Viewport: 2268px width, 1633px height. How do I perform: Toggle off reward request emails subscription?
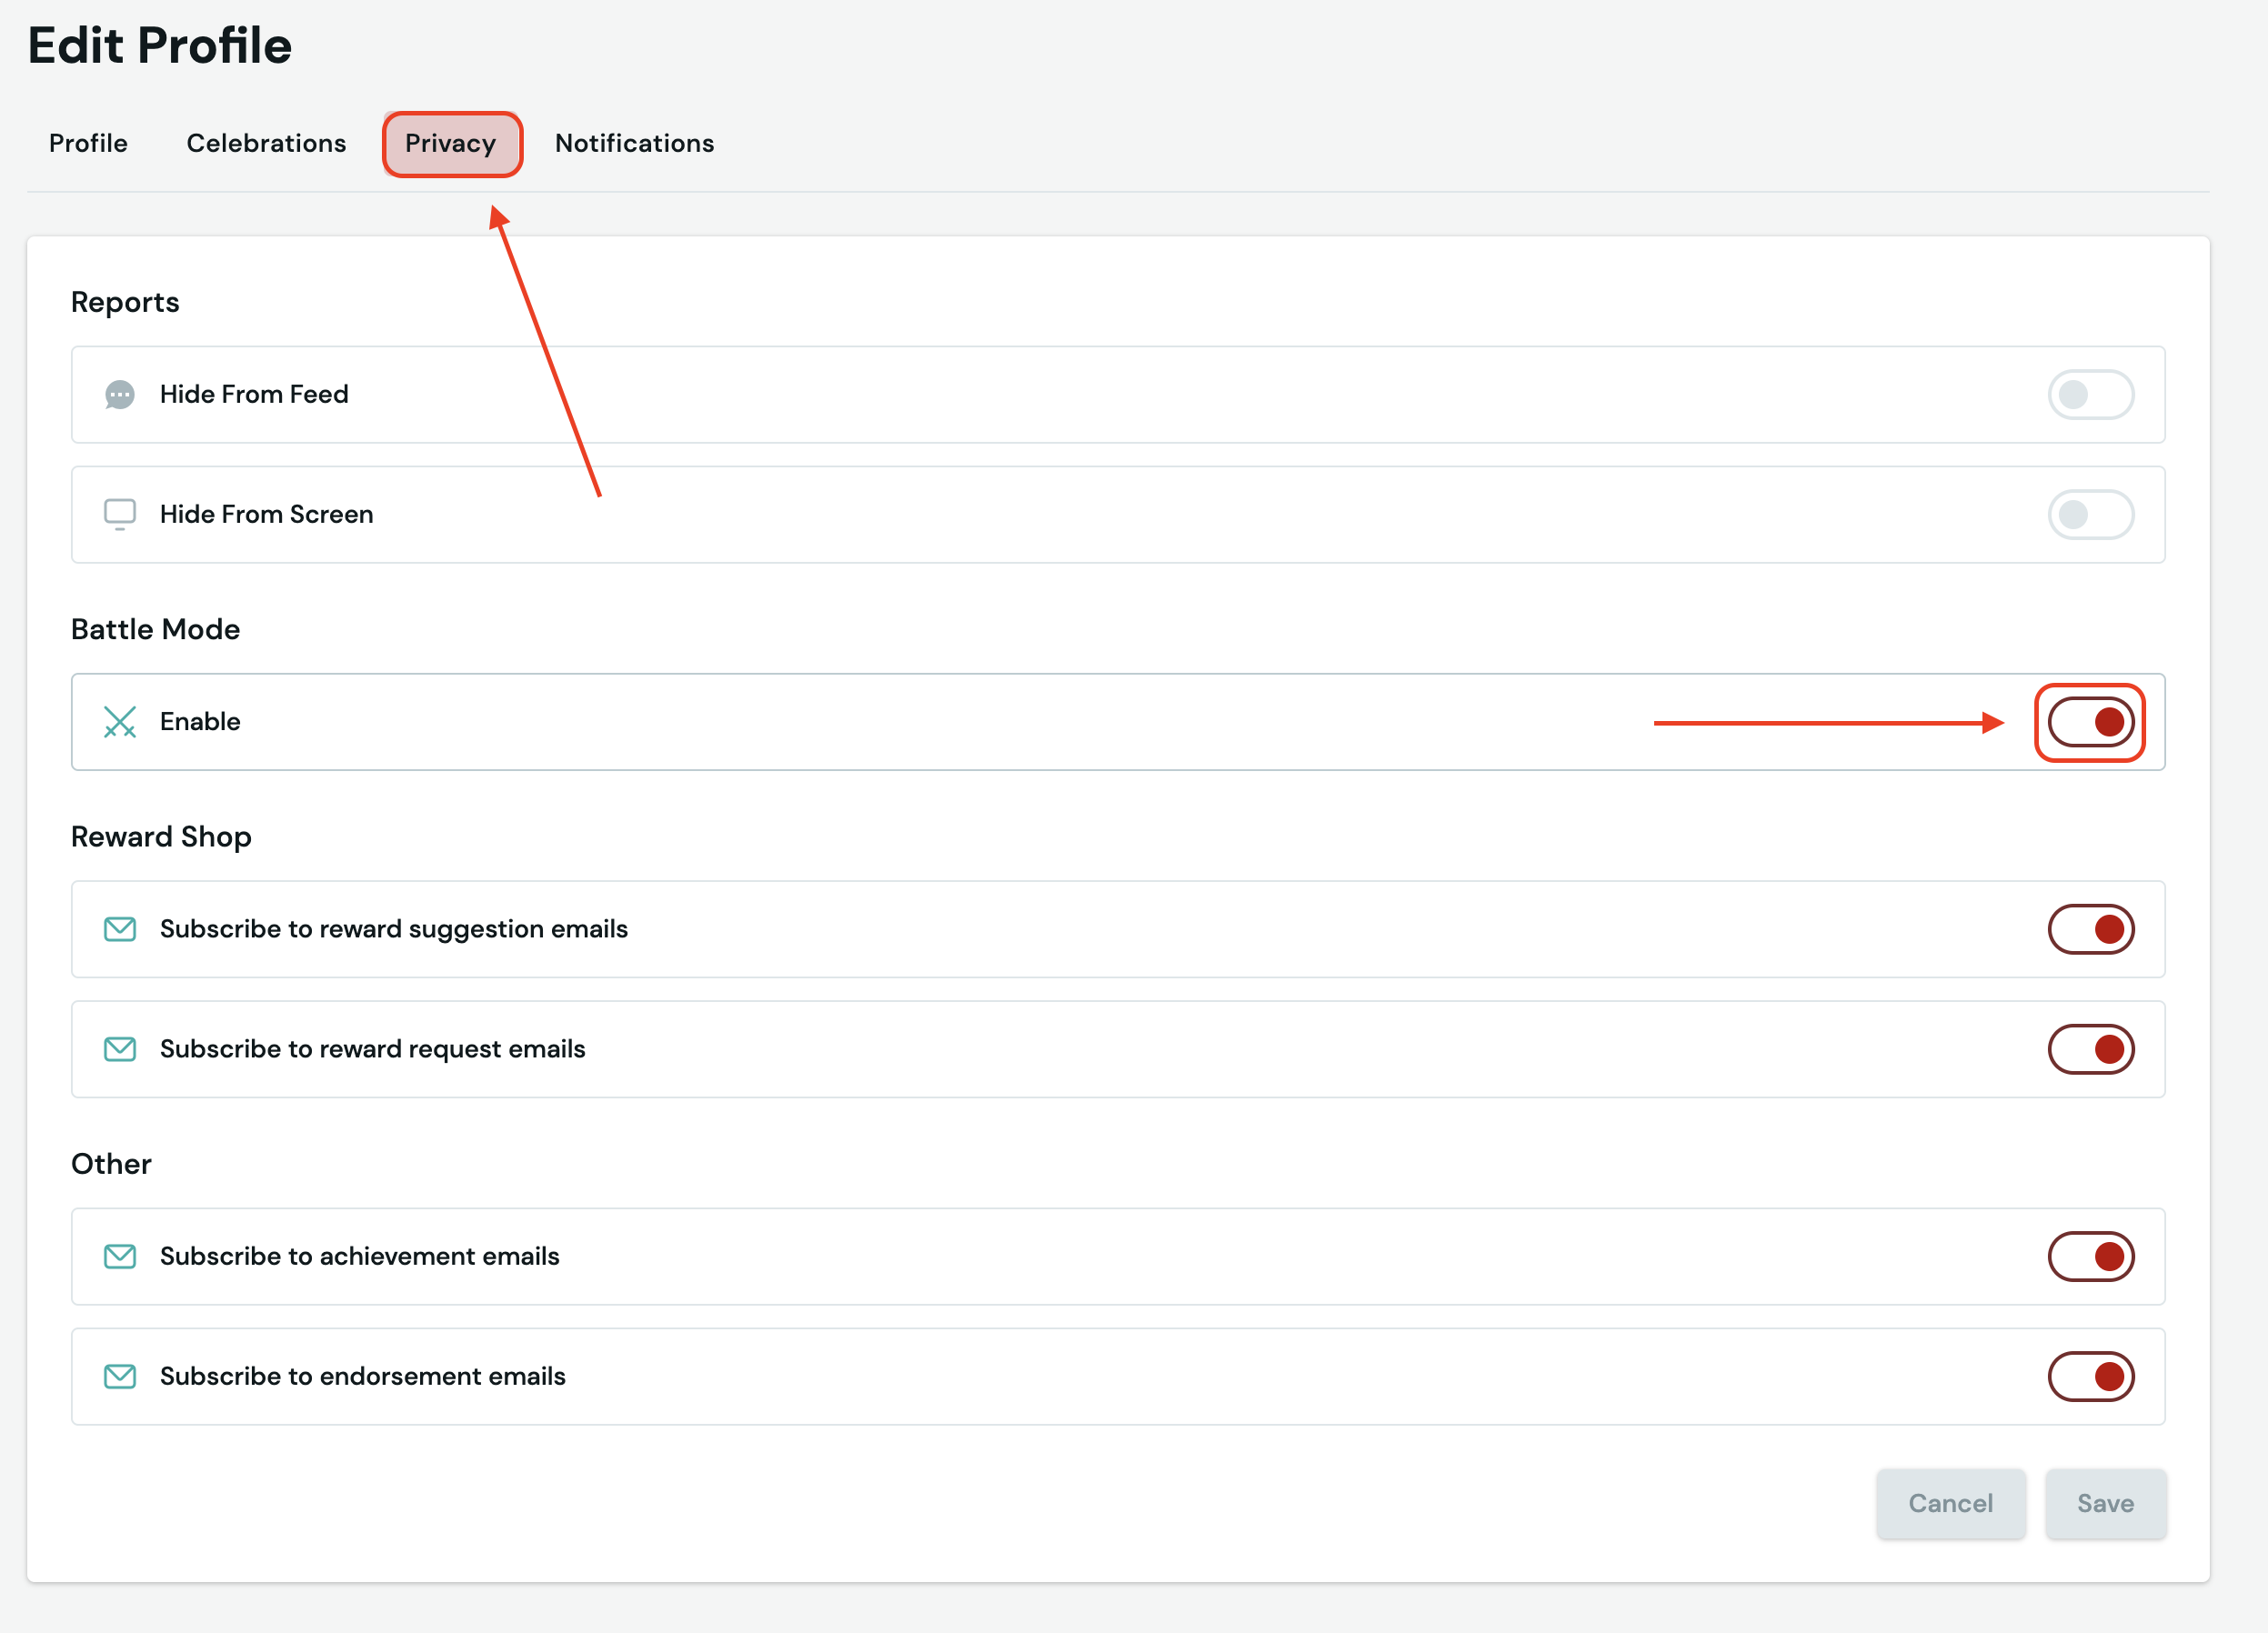[2090, 1049]
